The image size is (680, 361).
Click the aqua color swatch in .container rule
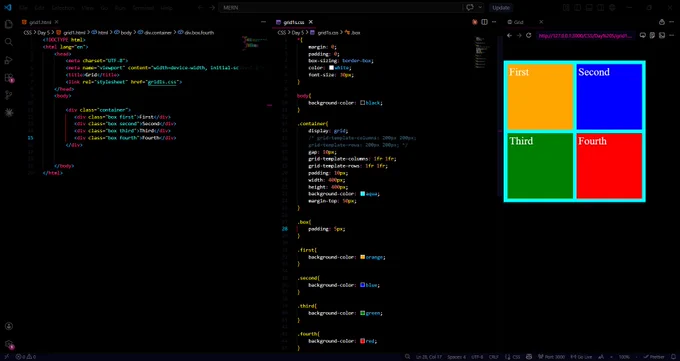tap(363, 194)
